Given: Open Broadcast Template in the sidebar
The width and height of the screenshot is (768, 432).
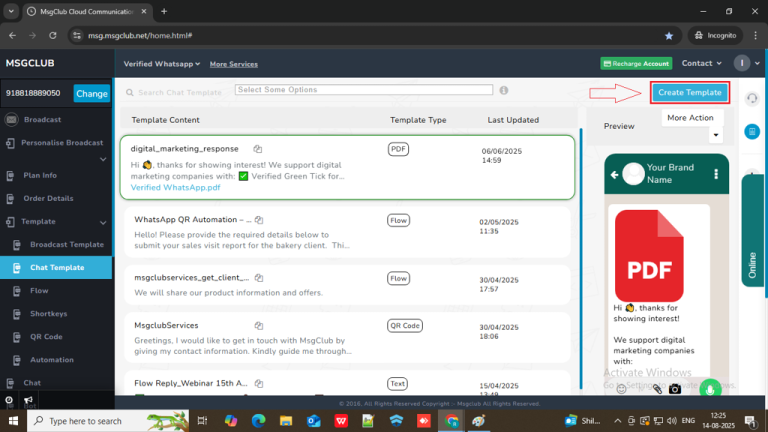Looking at the screenshot, I should point(66,244).
